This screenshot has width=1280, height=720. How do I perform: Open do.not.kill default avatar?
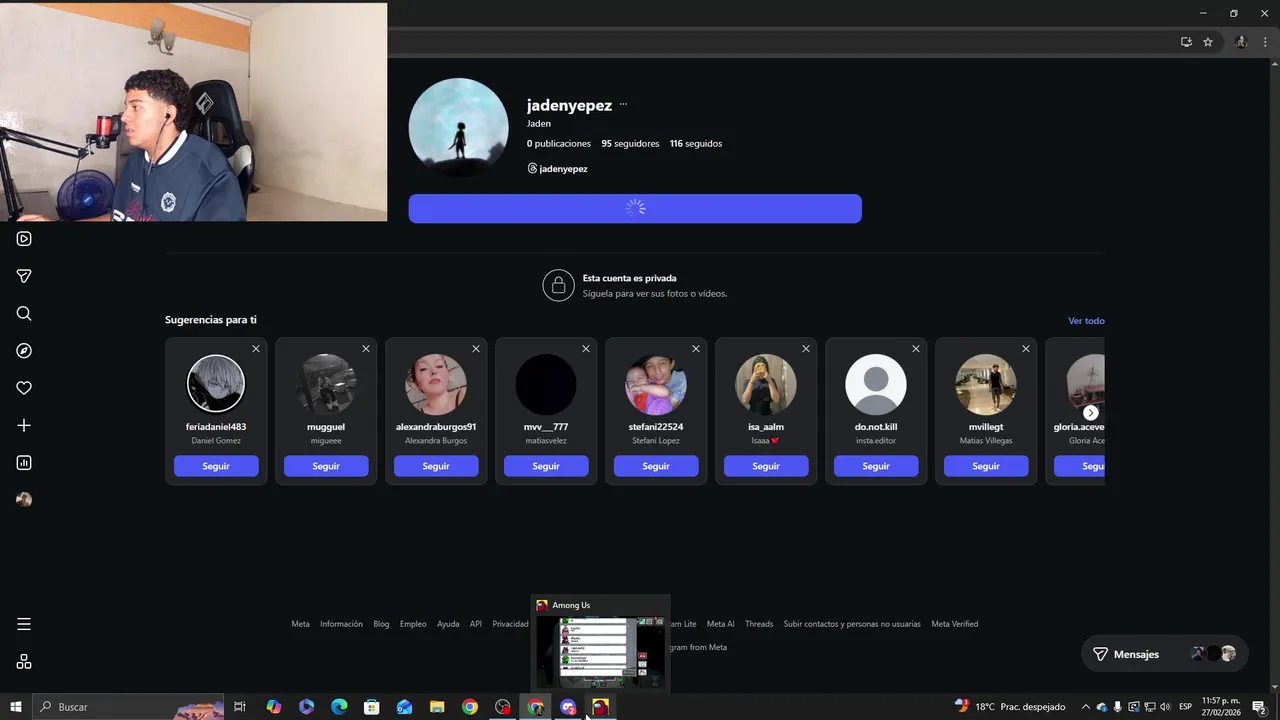click(x=876, y=384)
